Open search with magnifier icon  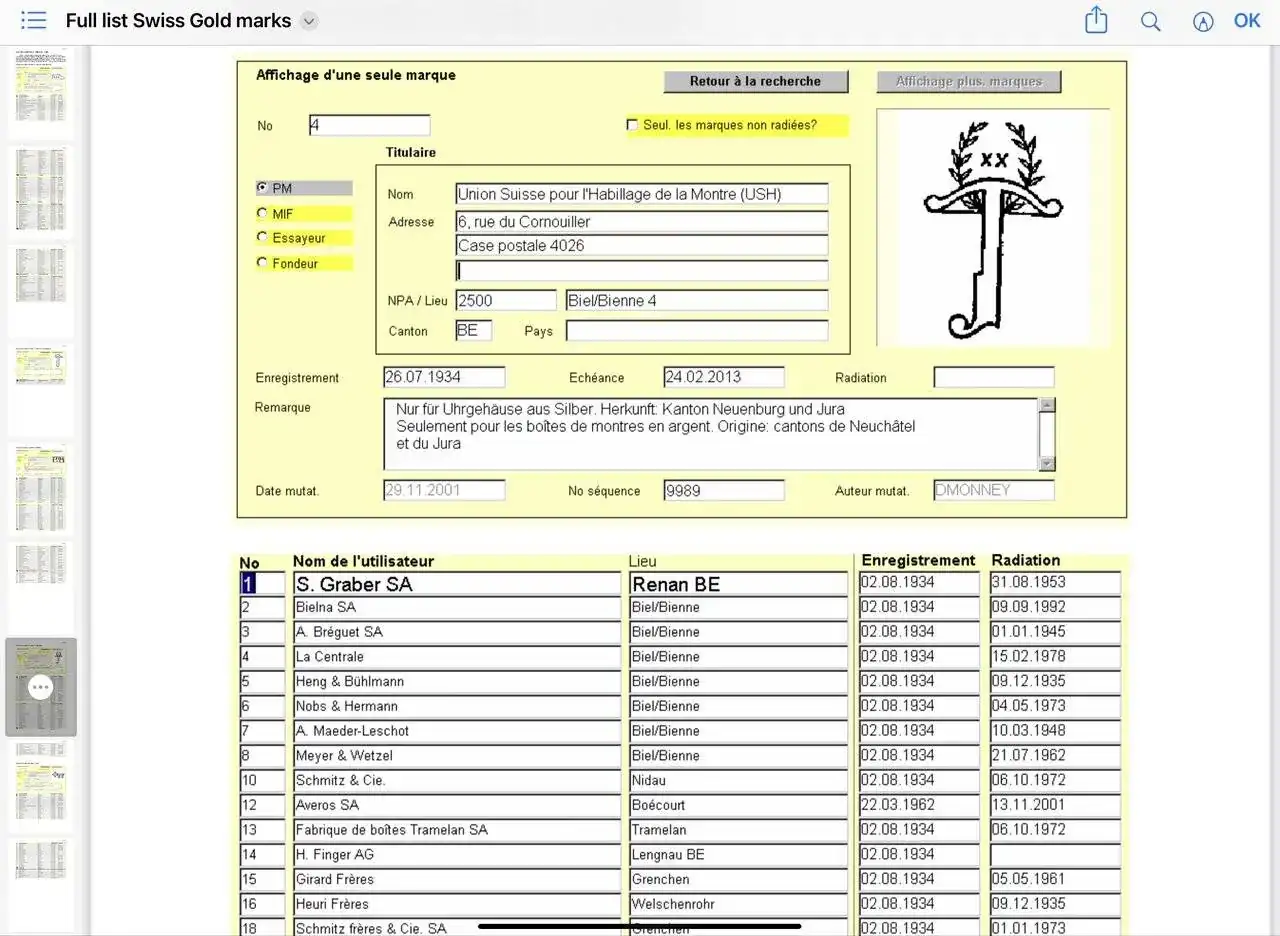1150,22
